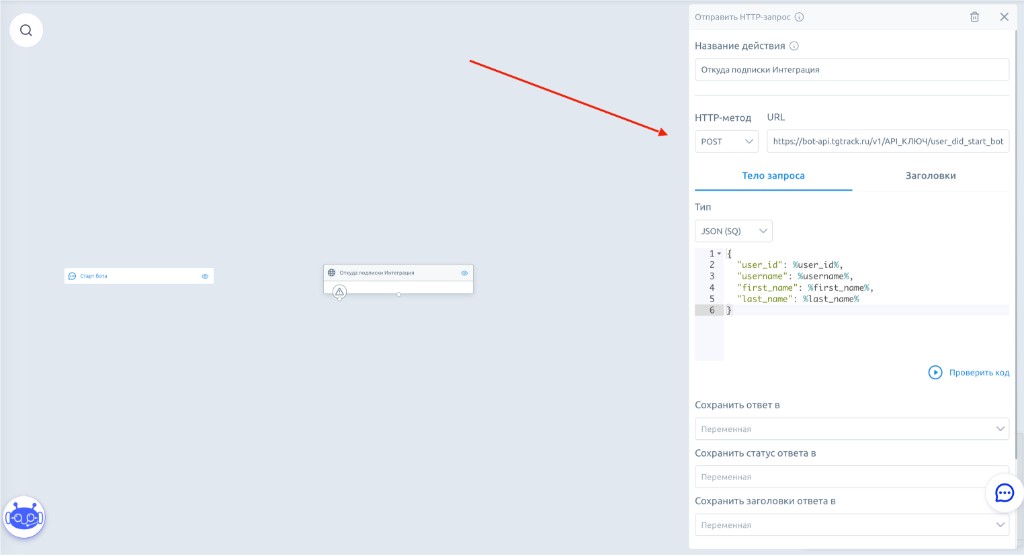Viewport: 1024px width, 556px height.
Task: Collapse code fold arrow at line 1
Action: point(720,253)
